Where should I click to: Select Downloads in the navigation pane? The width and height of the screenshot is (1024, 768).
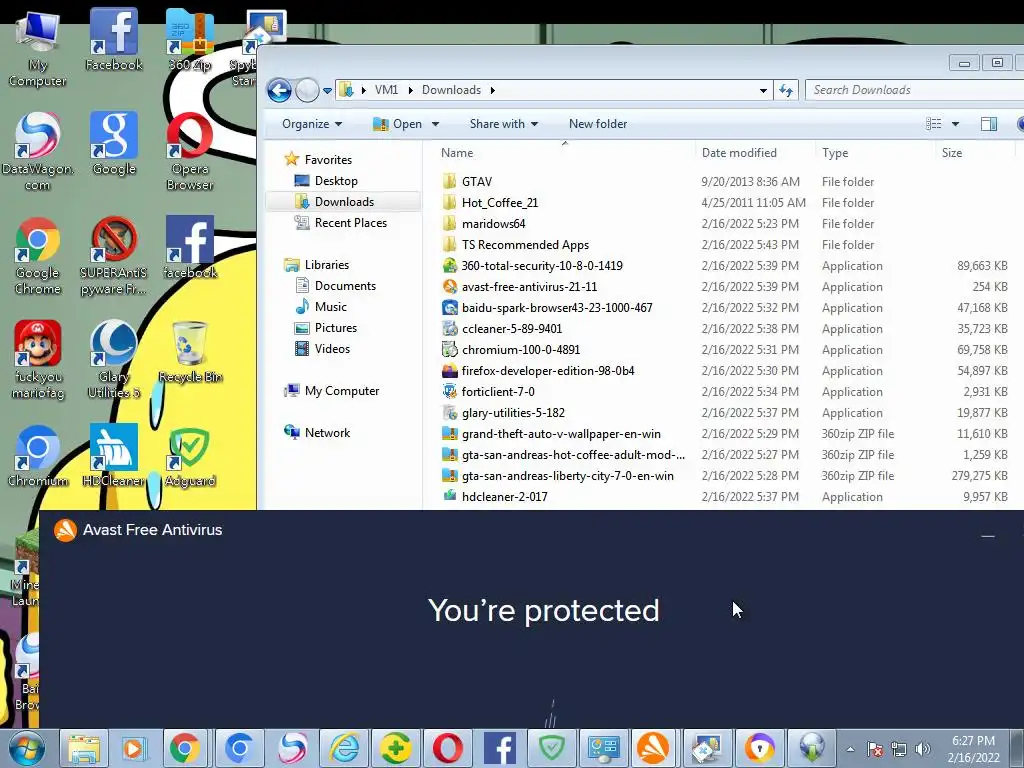344,202
